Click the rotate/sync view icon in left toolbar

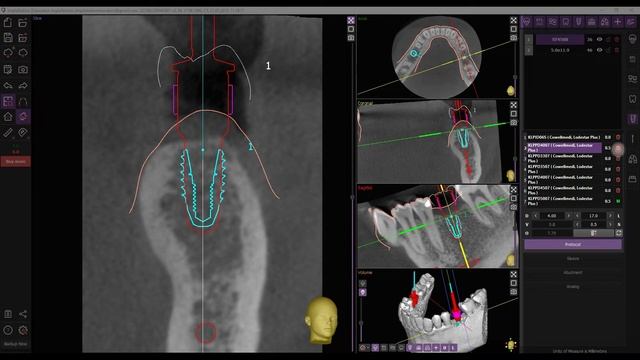(x=23, y=116)
